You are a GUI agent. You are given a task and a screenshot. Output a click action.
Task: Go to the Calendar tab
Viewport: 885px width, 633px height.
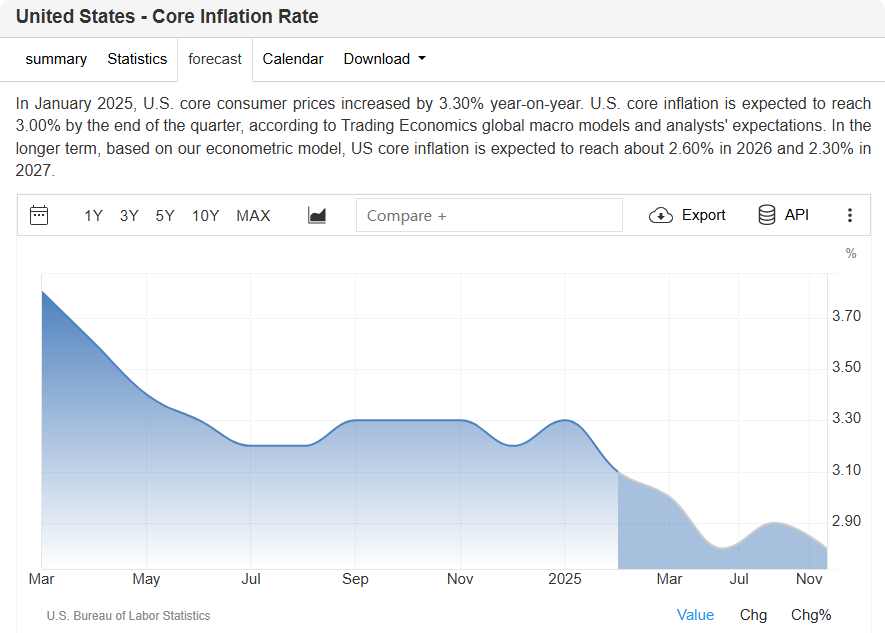293,59
